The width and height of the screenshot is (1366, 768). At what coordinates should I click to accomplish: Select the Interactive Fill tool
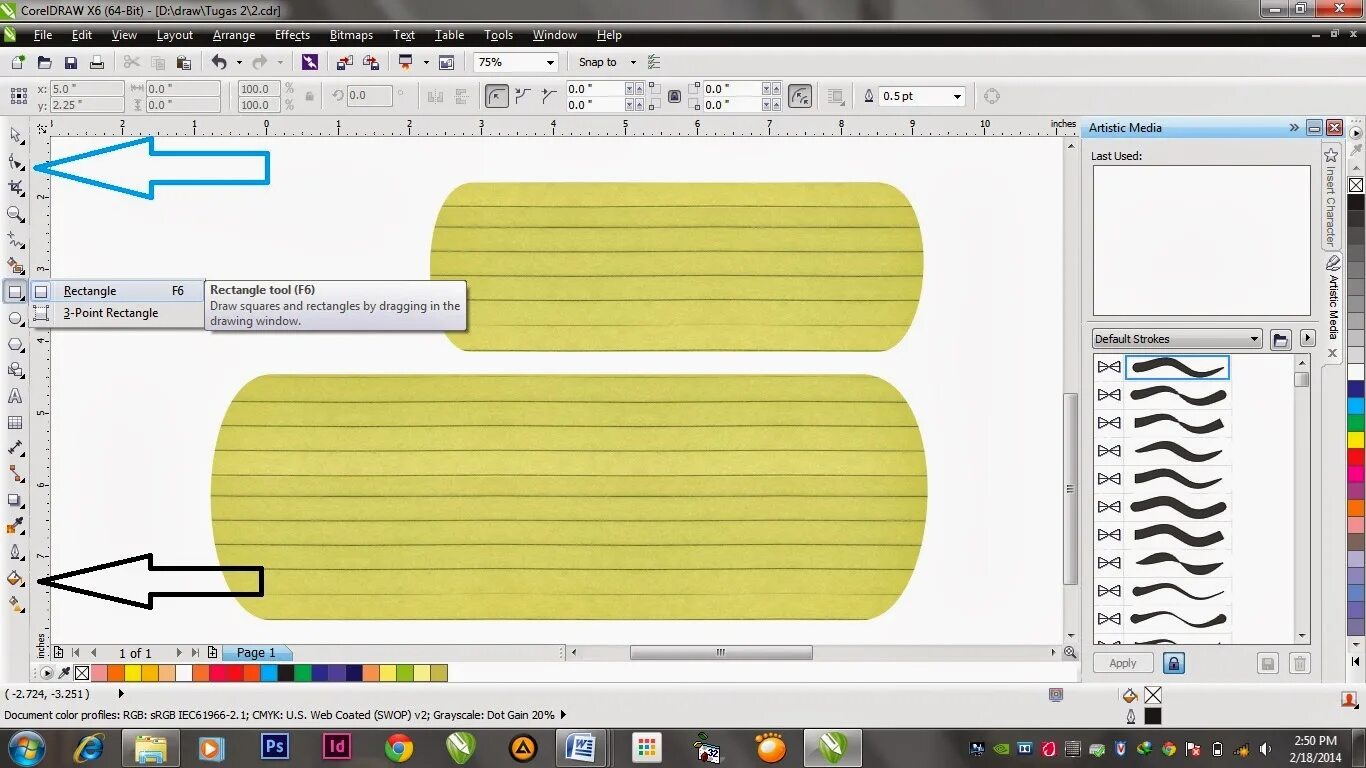pos(15,604)
